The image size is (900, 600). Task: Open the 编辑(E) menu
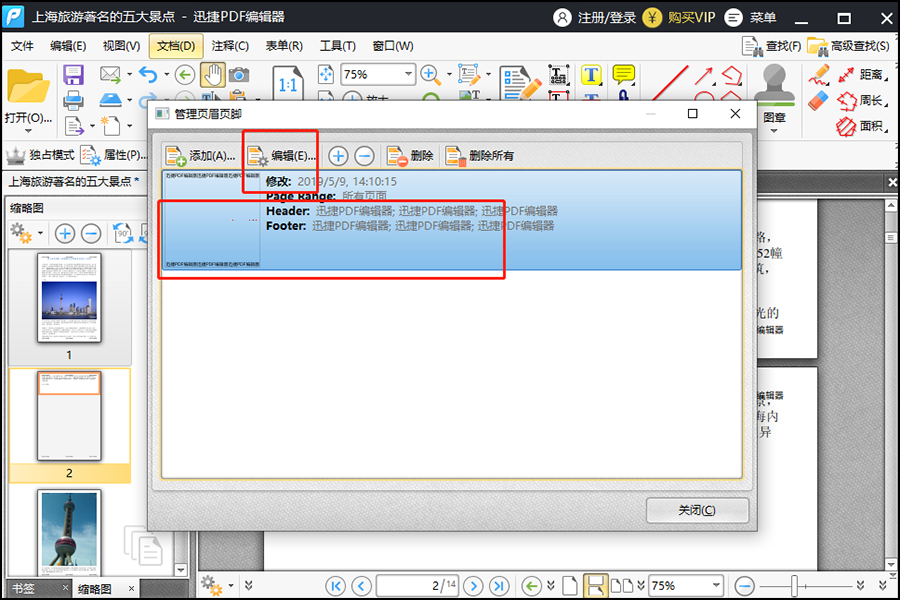coord(68,46)
